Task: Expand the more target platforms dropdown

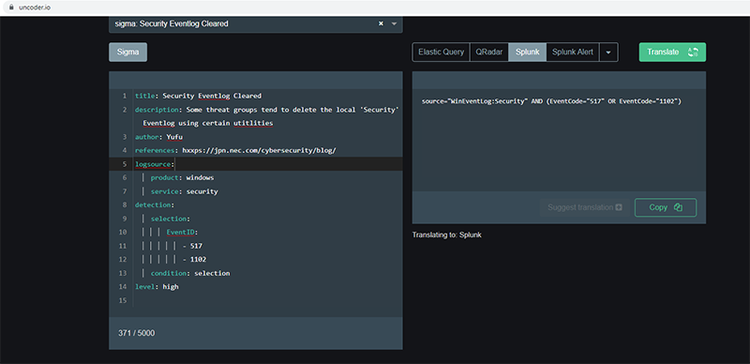Action: click(x=608, y=52)
